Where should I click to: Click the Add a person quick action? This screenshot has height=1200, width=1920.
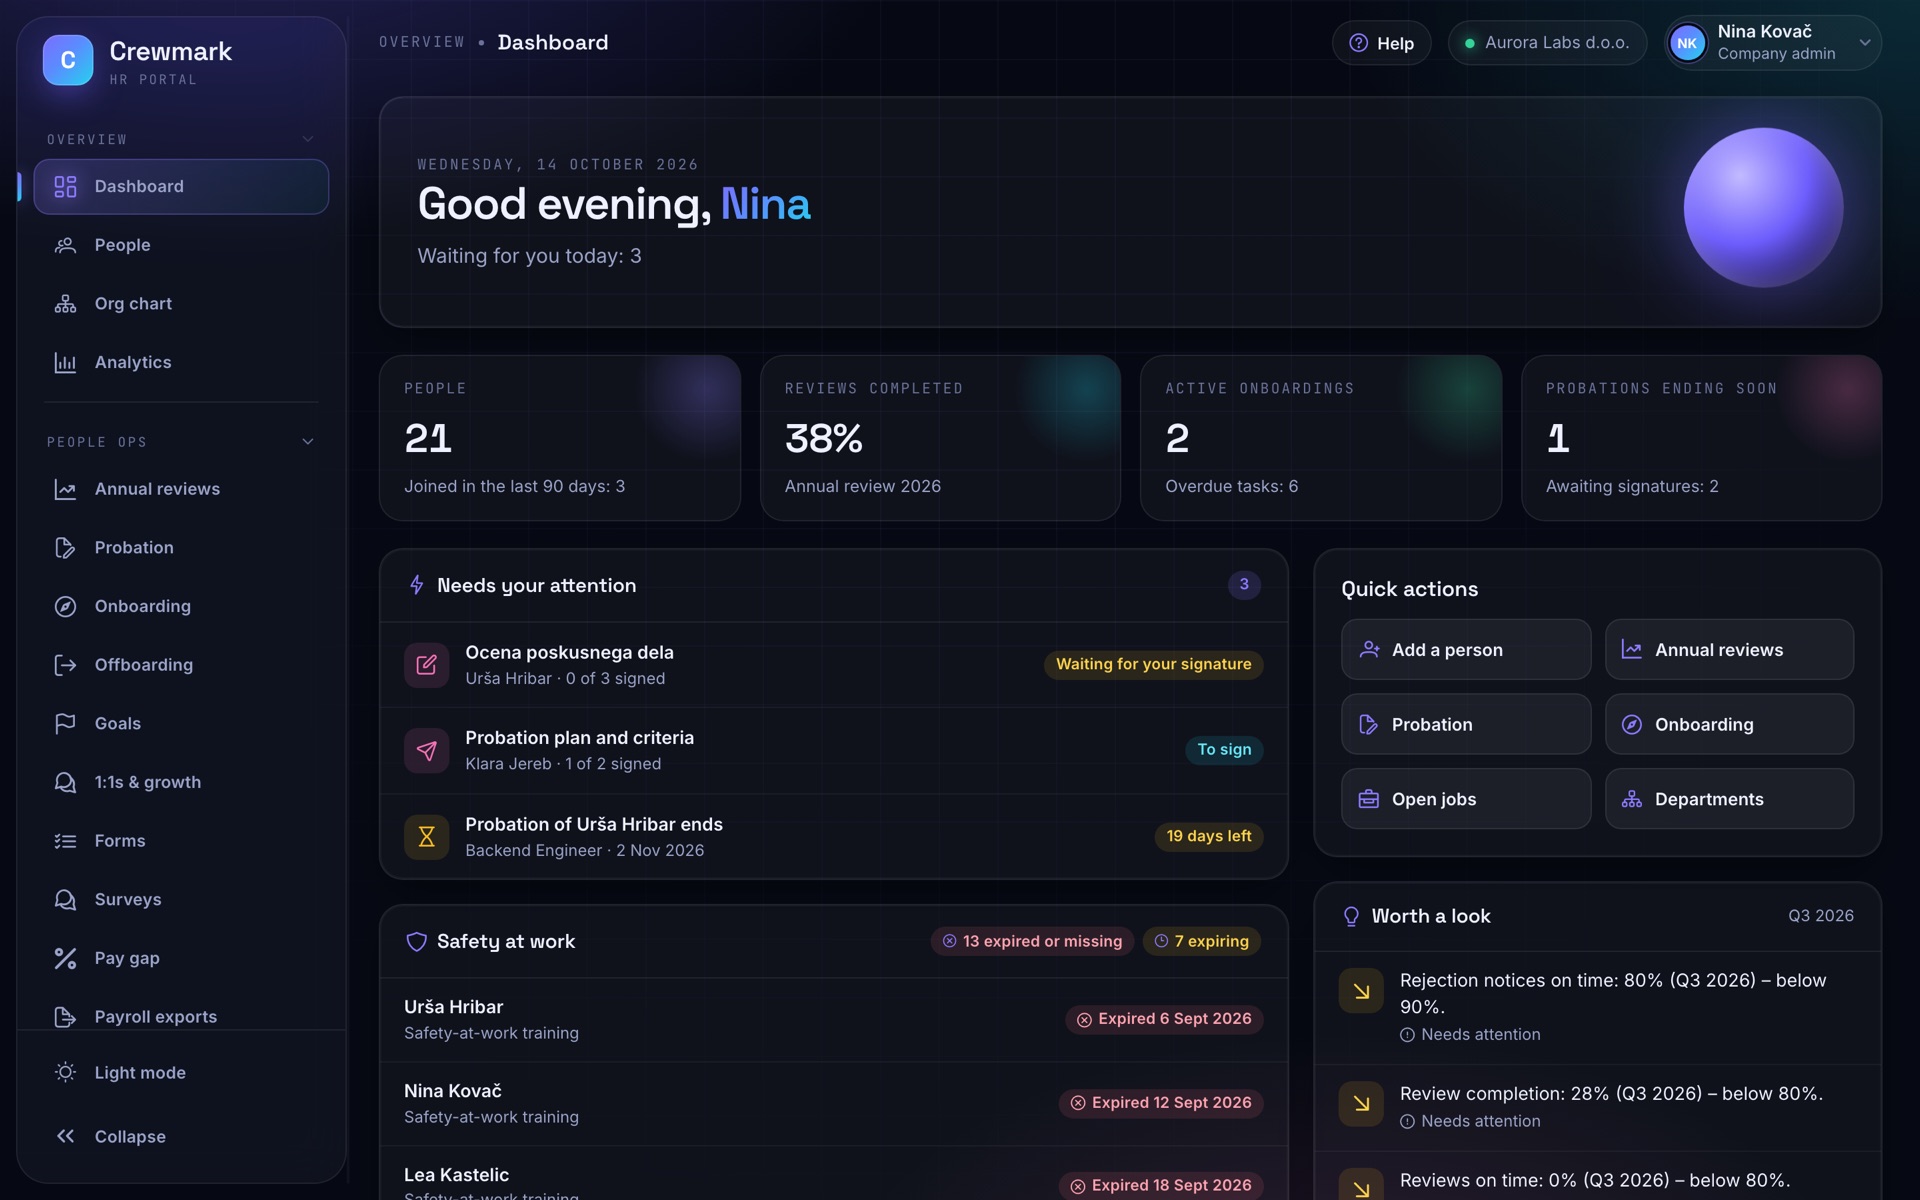click(1466, 650)
